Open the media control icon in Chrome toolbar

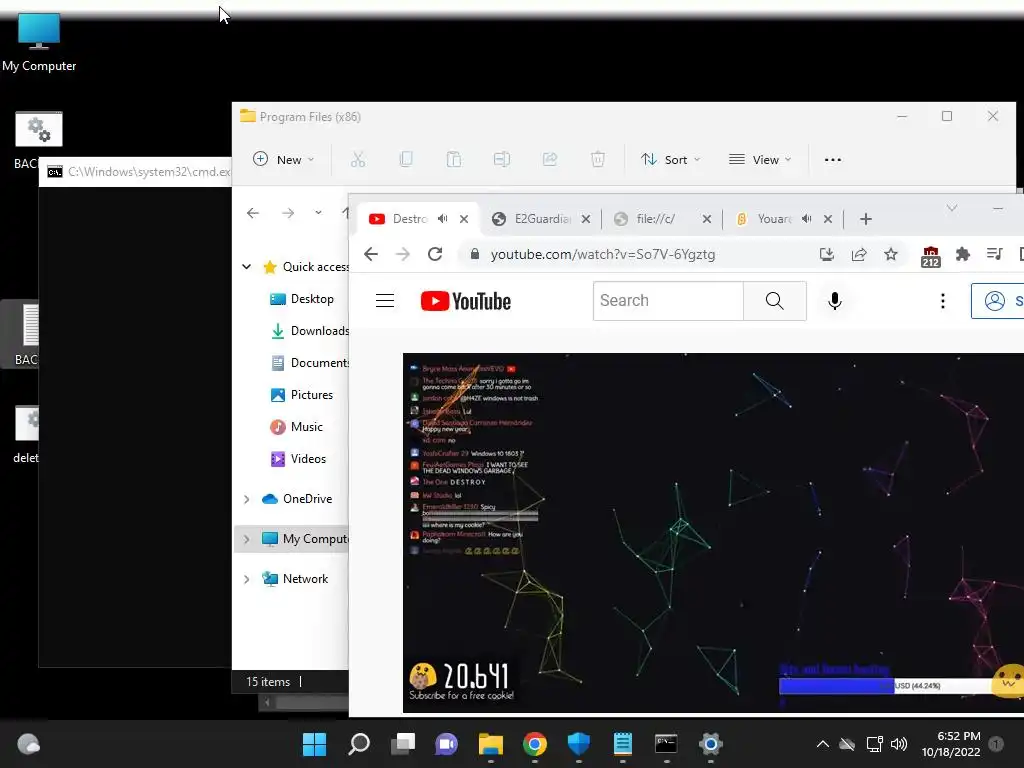[x=995, y=254]
